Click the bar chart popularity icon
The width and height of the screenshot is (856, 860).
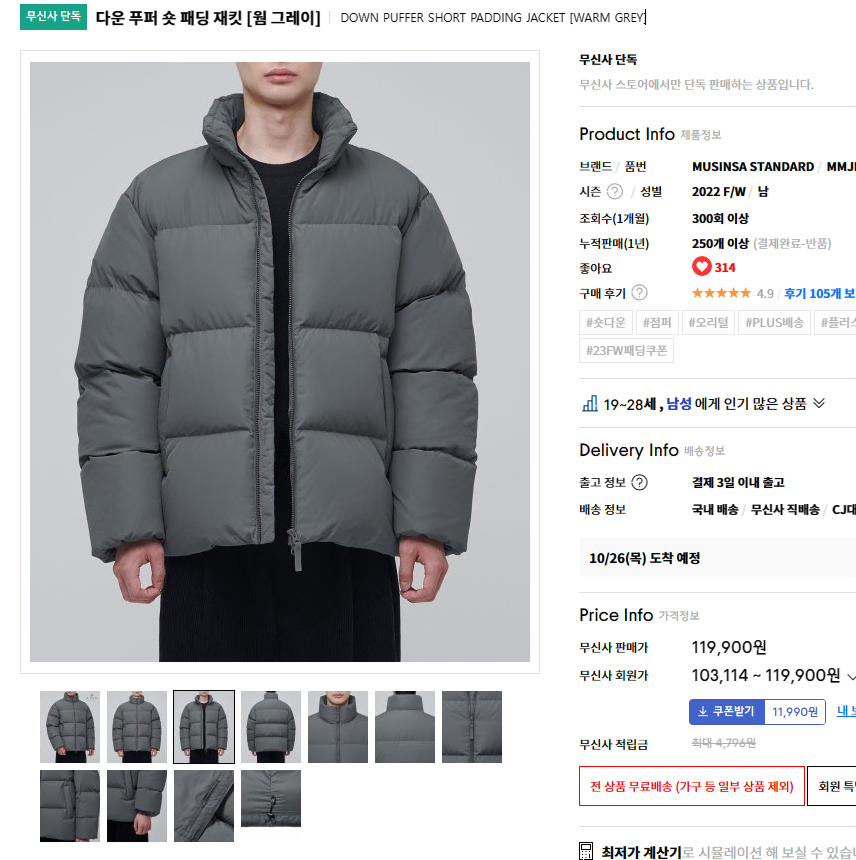[589, 404]
